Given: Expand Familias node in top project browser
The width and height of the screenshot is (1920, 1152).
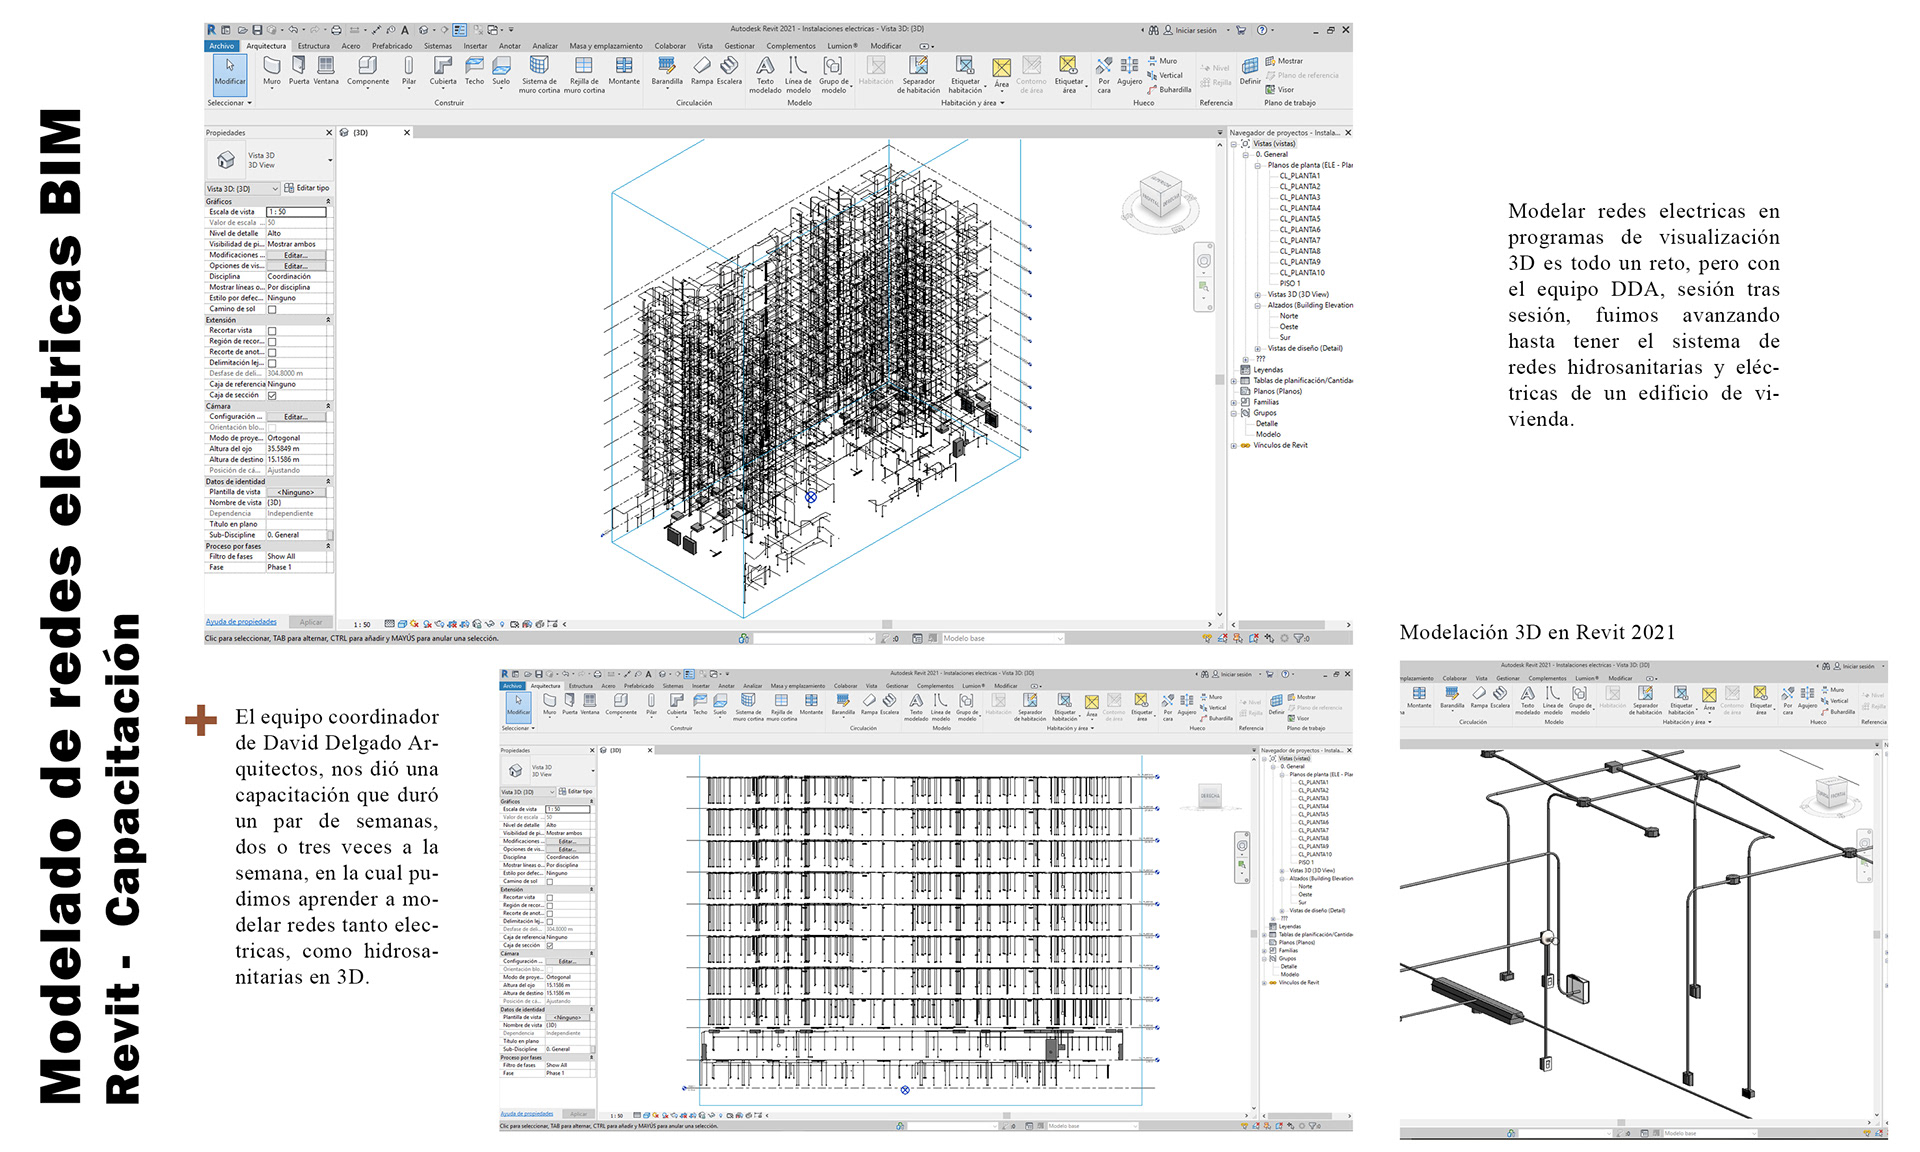Looking at the screenshot, I should [1234, 402].
